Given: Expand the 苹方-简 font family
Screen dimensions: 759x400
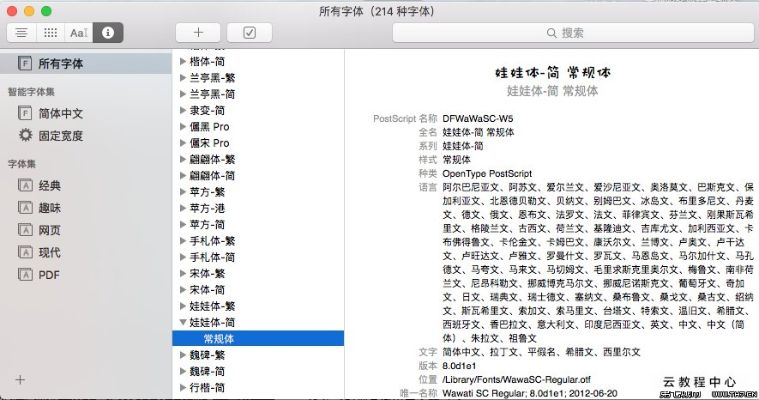Looking at the screenshot, I should [182, 225].
